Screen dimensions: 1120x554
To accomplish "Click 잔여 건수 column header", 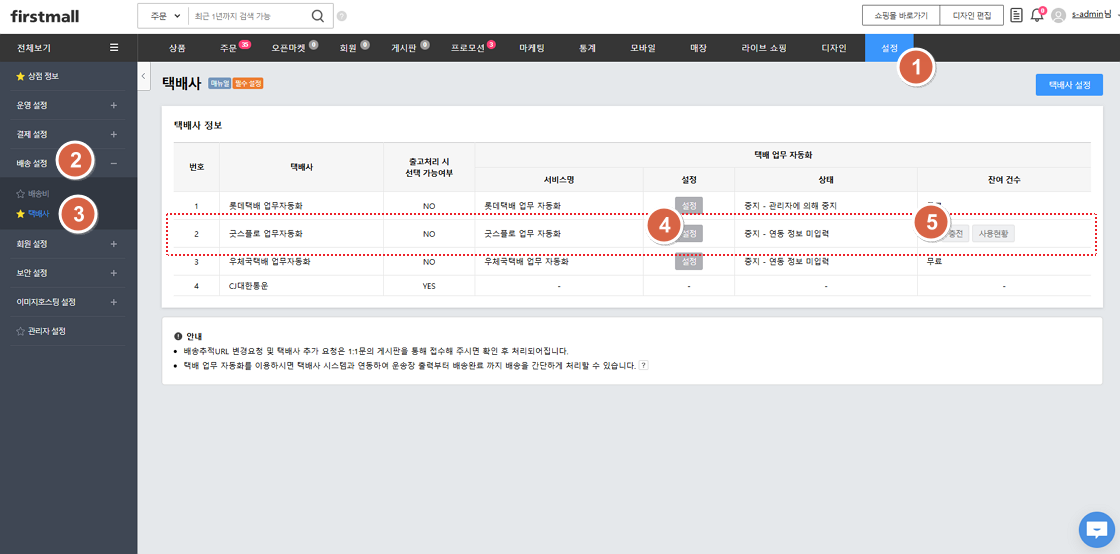I will 1004,179.
